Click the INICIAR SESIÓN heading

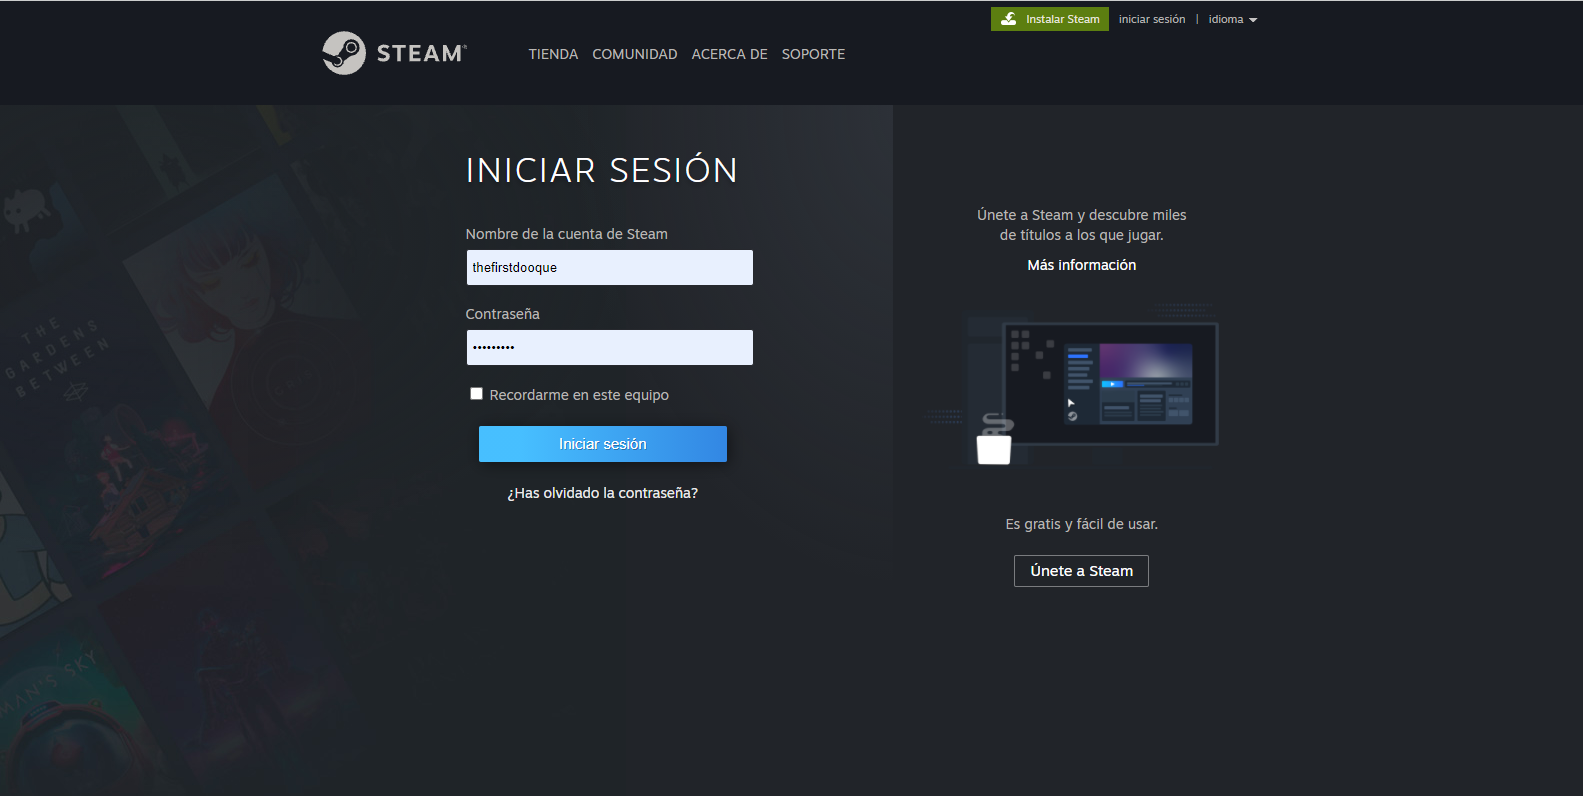pyautogui.click(x=602, y=170)
